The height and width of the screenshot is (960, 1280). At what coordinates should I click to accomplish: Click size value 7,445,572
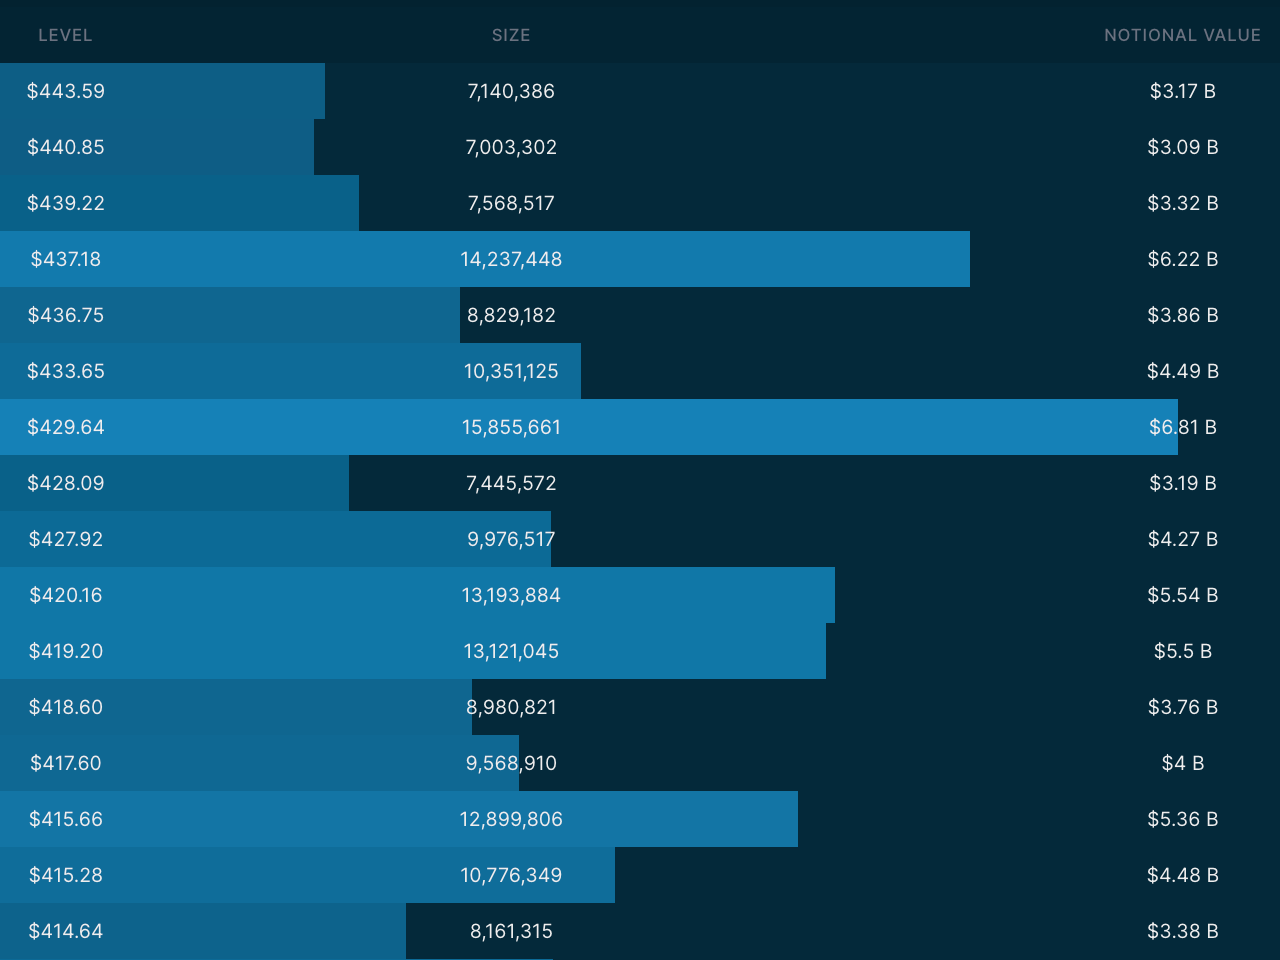511,483
